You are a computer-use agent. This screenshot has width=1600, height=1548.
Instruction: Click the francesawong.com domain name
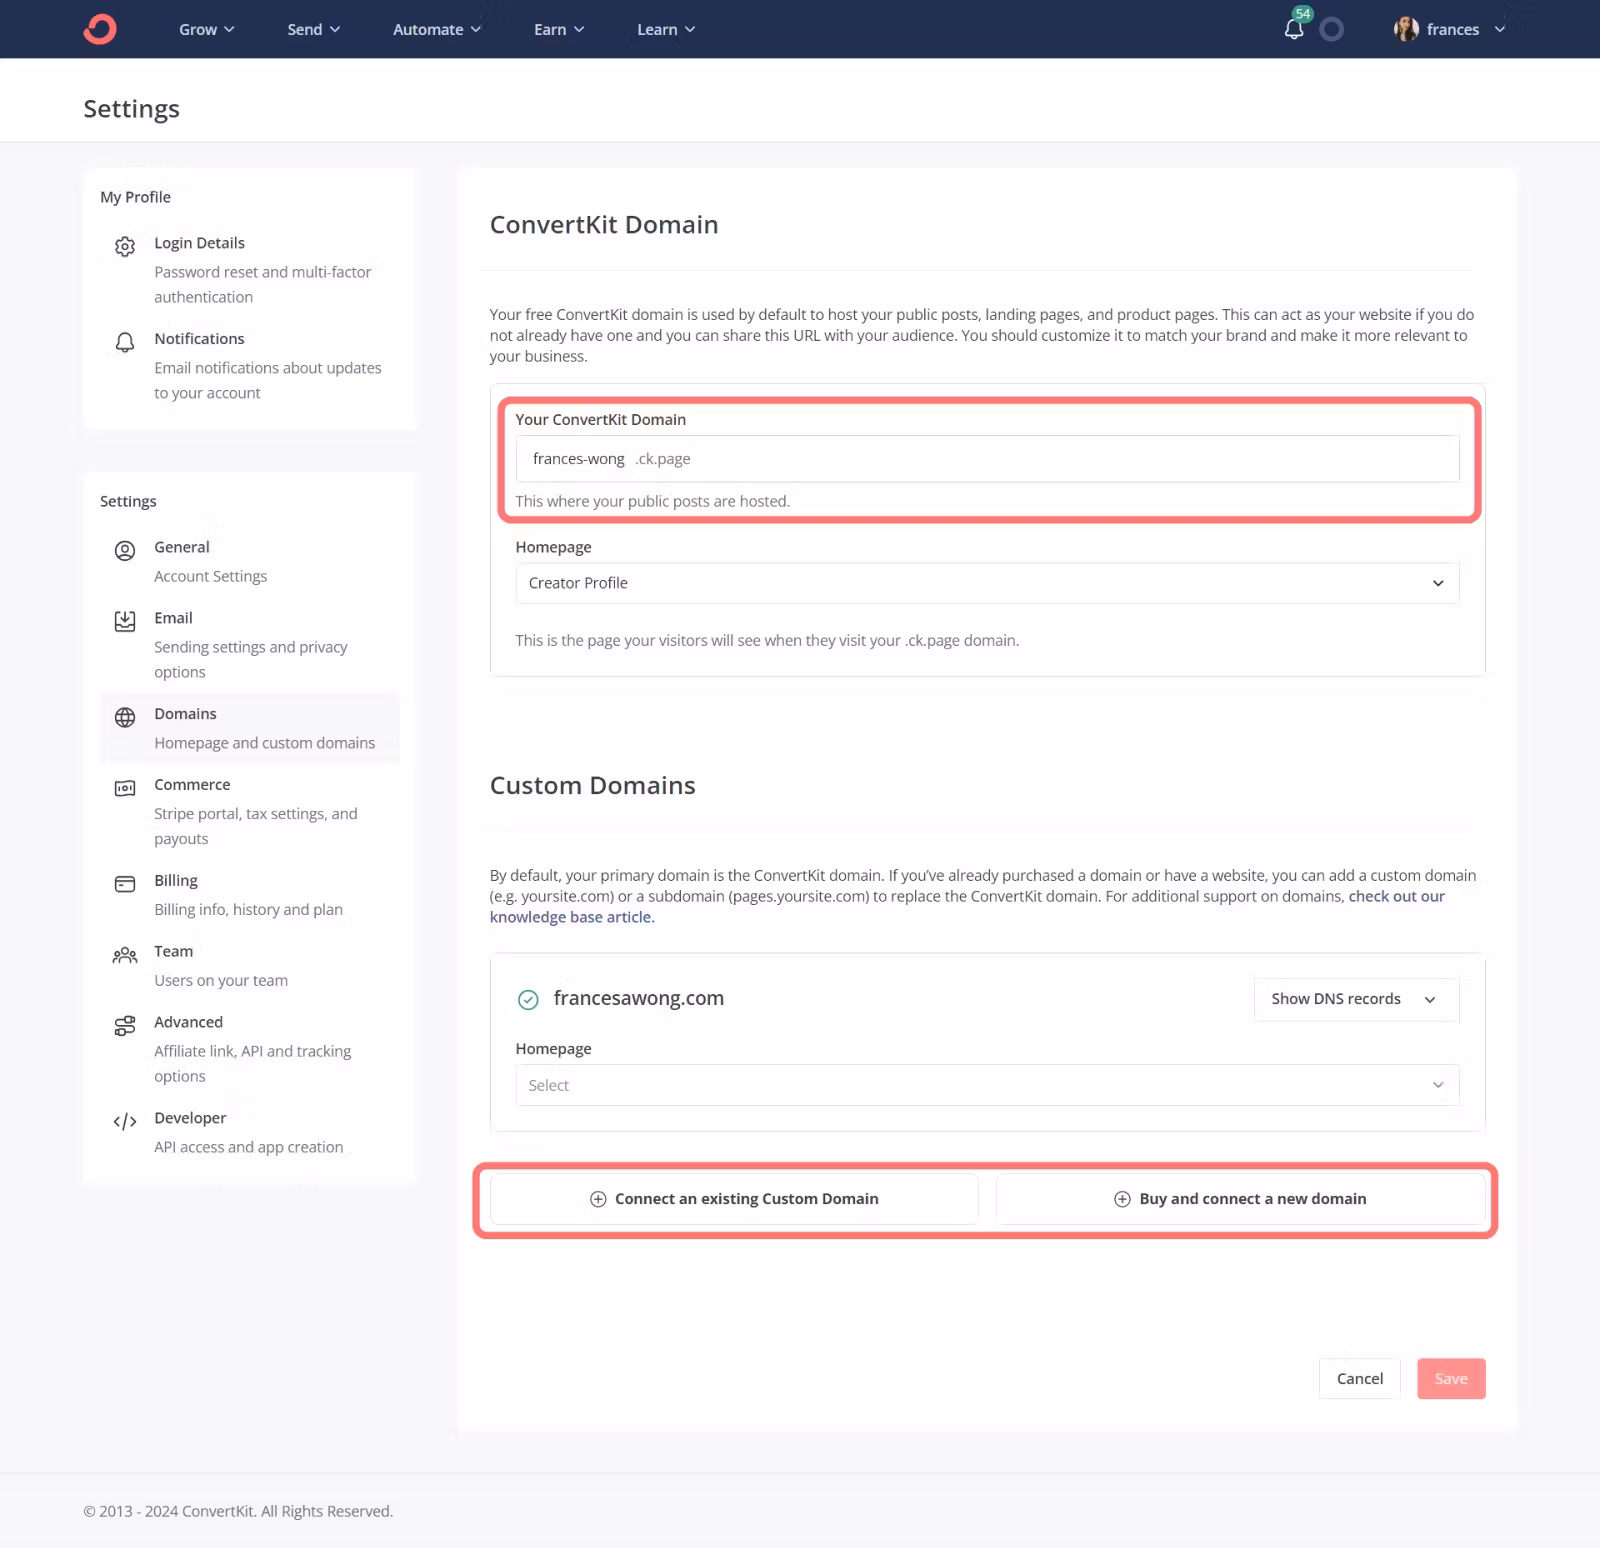tap(639, 998)
